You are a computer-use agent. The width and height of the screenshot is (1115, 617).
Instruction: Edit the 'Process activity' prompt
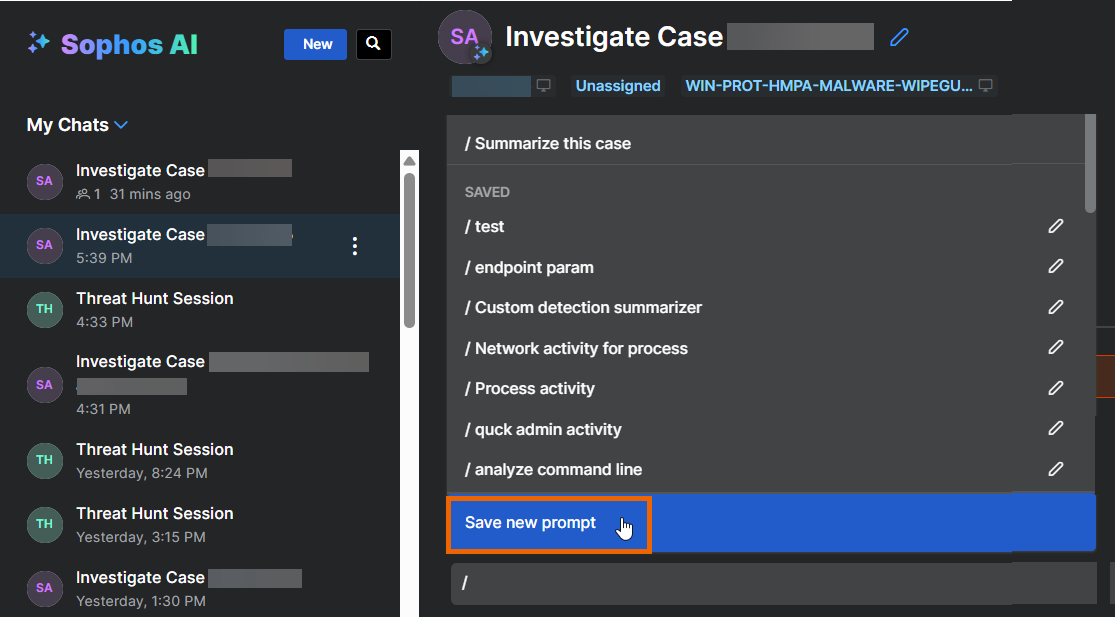point(1055,388)
